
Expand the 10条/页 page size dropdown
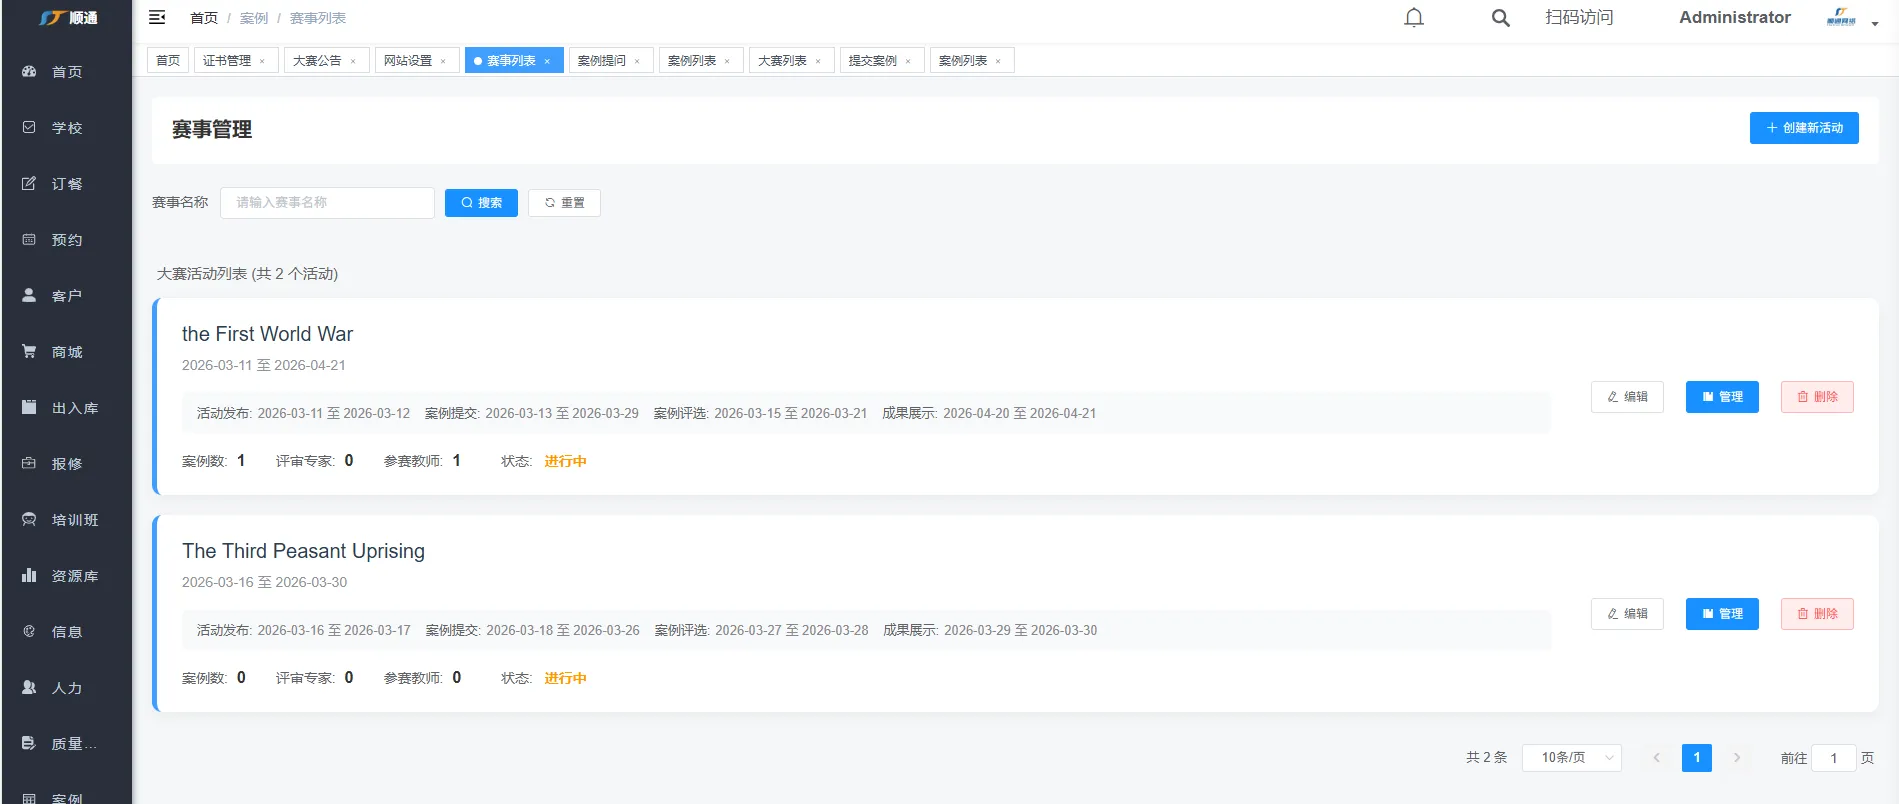(x=1571, y=758)
